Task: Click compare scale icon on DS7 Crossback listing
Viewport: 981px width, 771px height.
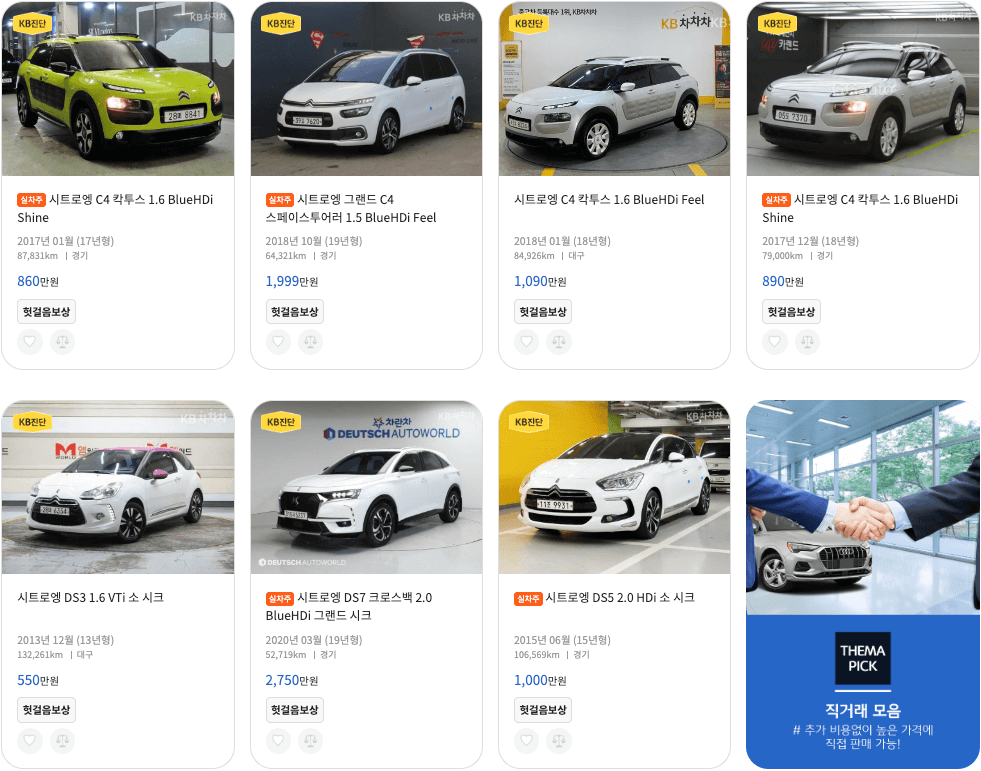Action: click(310, 740)
